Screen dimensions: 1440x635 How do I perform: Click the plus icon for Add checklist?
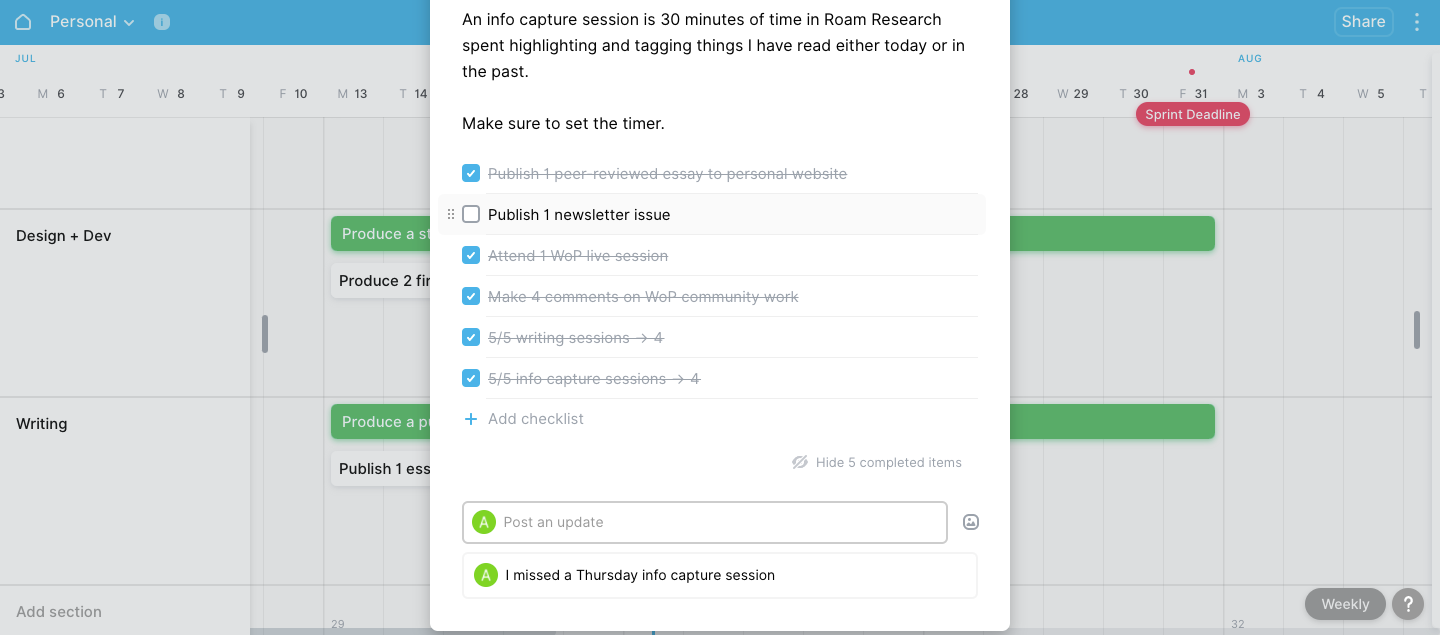coord(471,419)
